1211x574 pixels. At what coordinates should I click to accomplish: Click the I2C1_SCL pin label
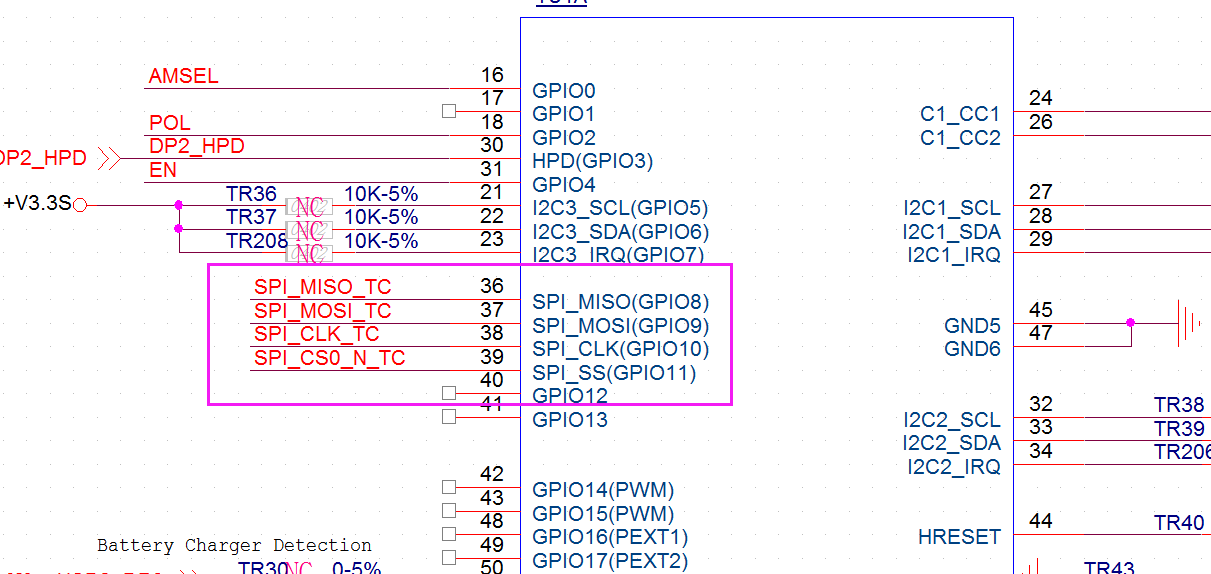[x=951, y=208]
